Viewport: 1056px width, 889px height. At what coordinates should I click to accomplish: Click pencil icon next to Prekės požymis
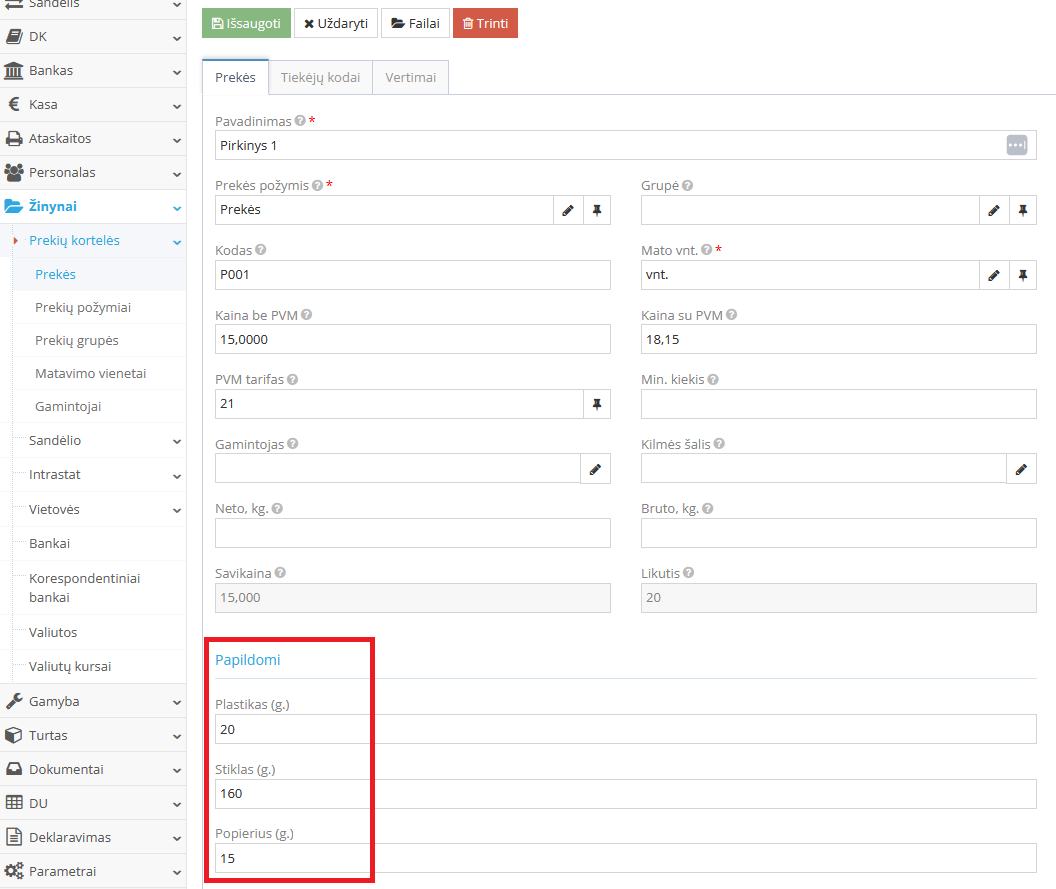(x=567, y=210)
